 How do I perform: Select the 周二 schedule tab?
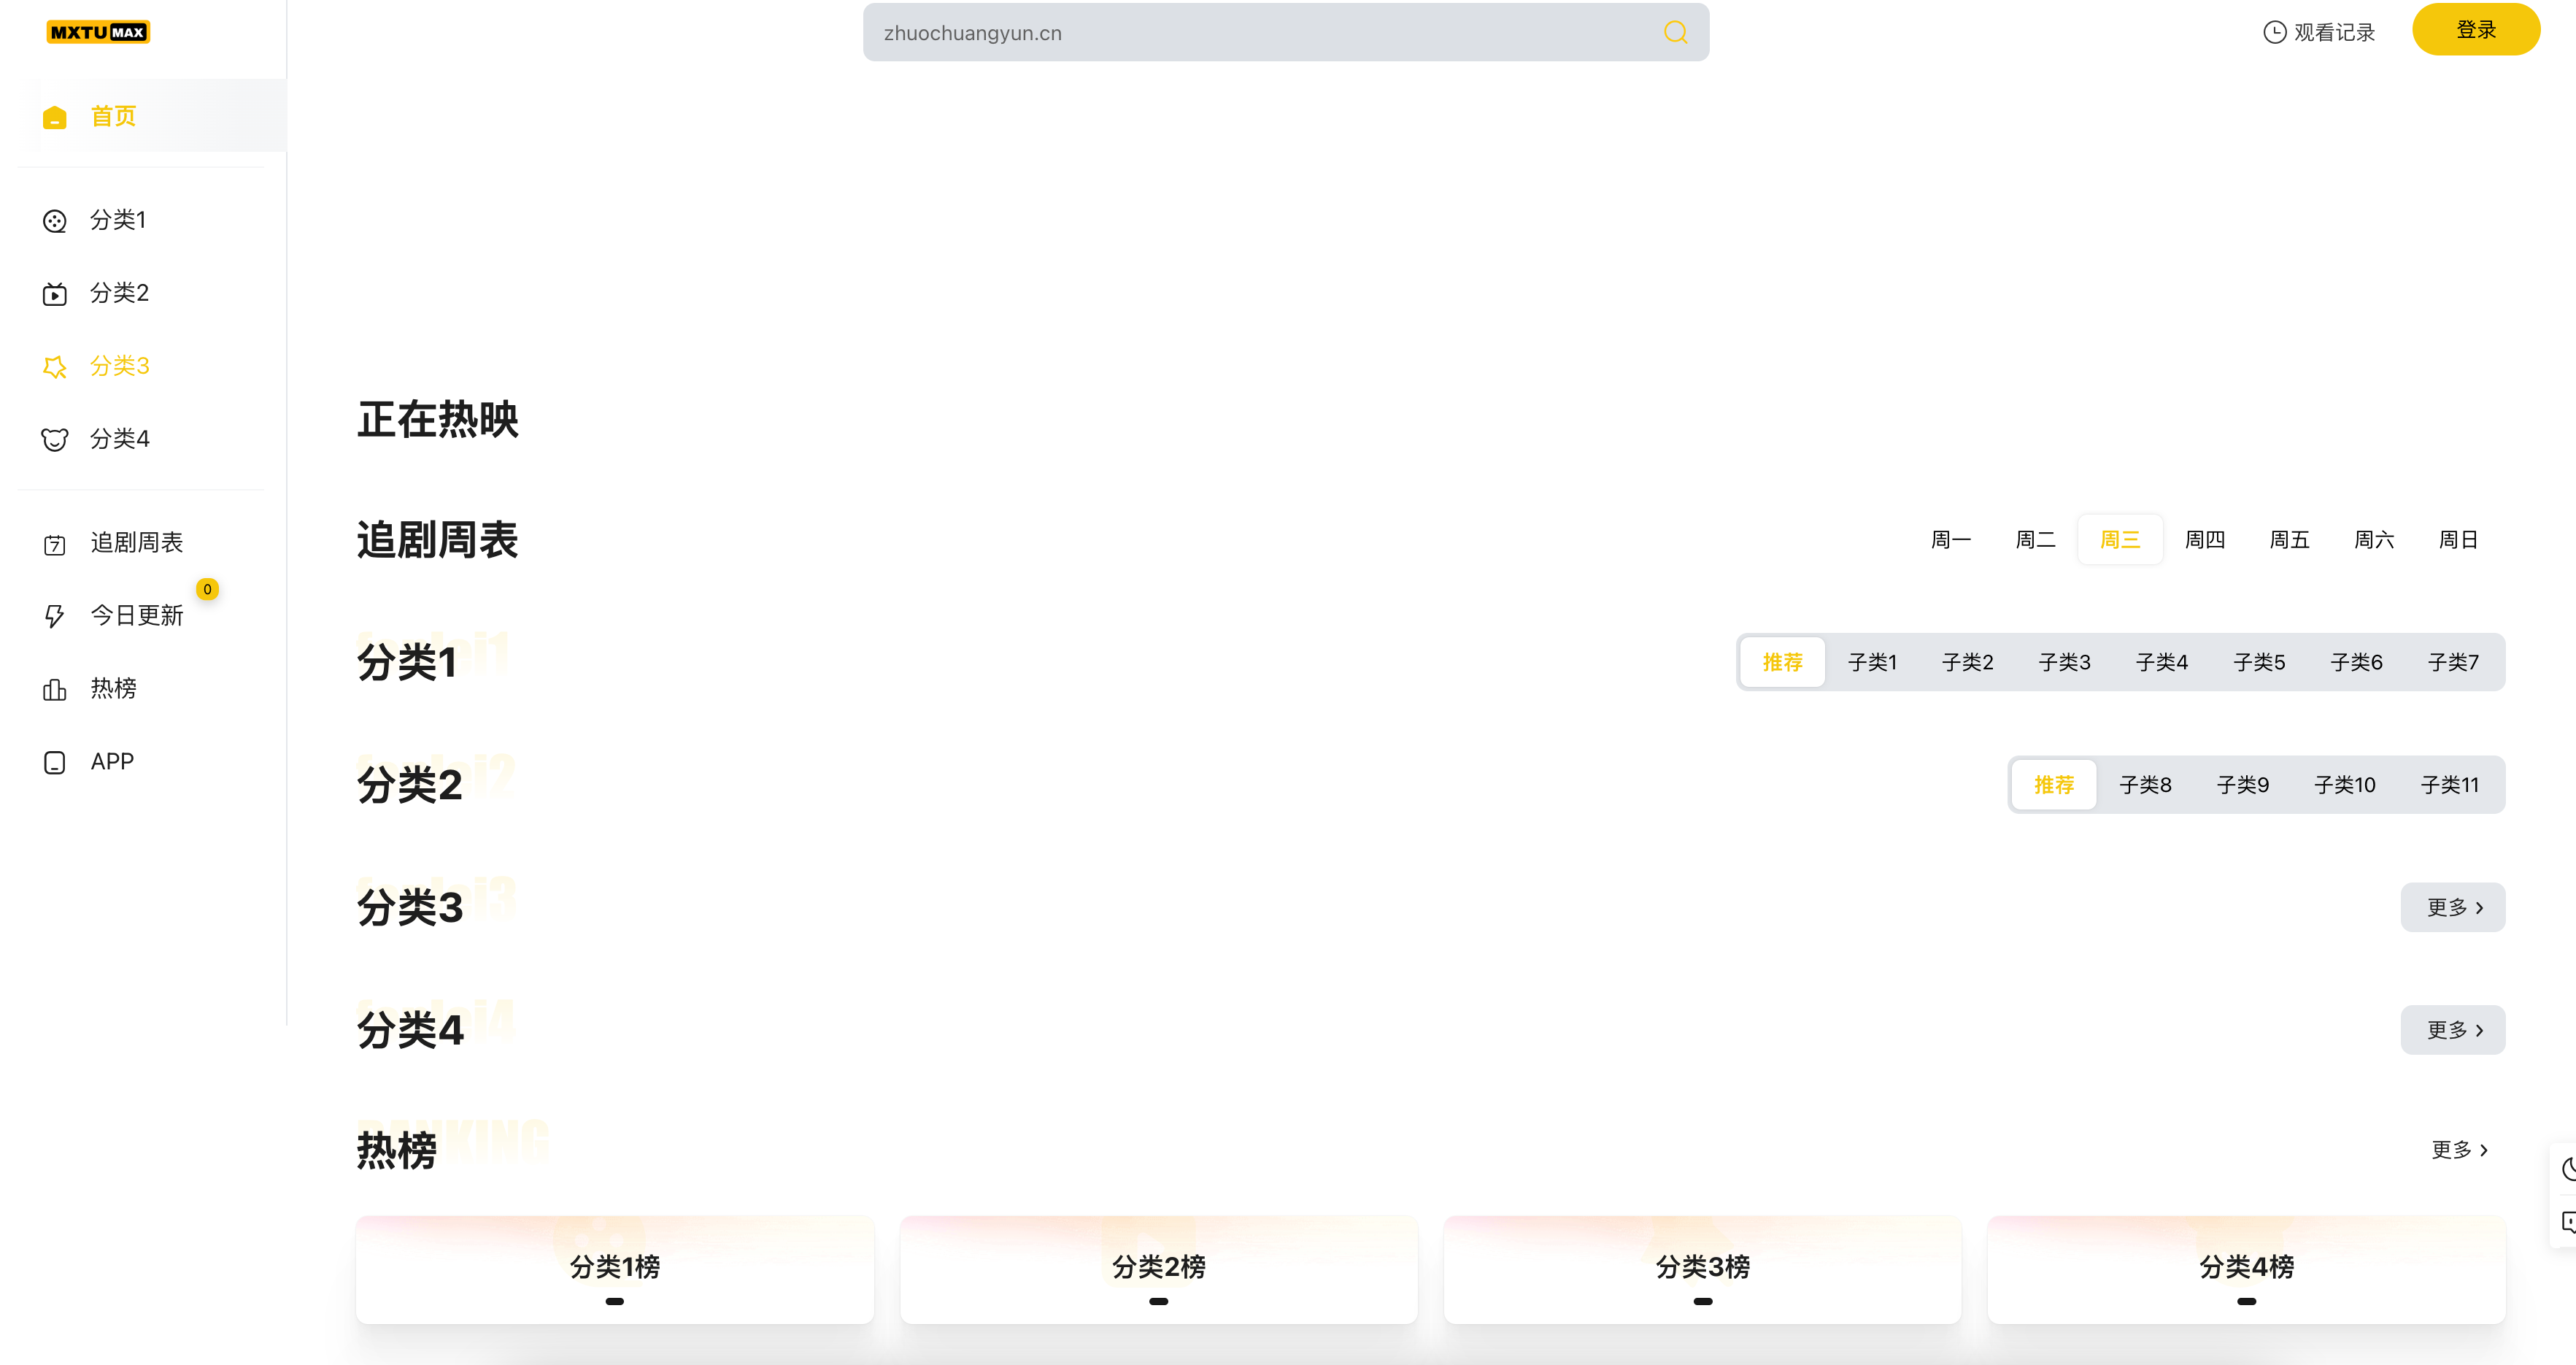(x=2035, y=540)
